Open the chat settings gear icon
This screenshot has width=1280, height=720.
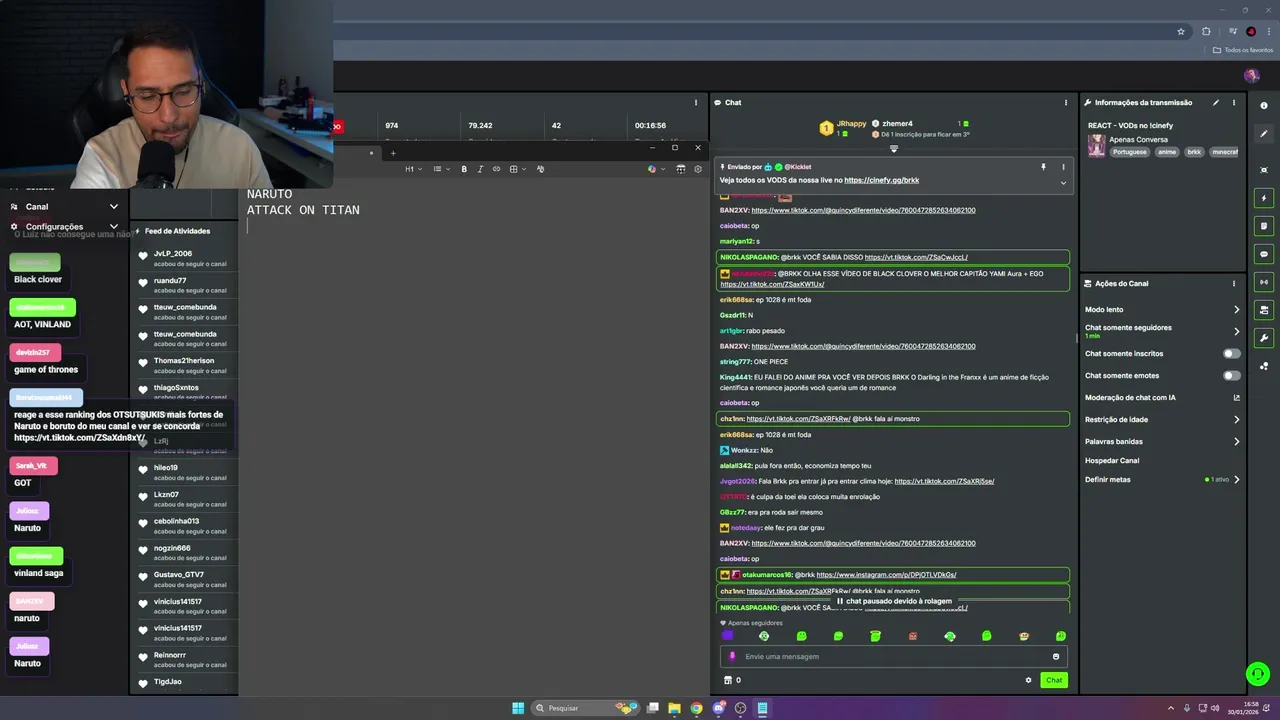(x=1028, y=680)
